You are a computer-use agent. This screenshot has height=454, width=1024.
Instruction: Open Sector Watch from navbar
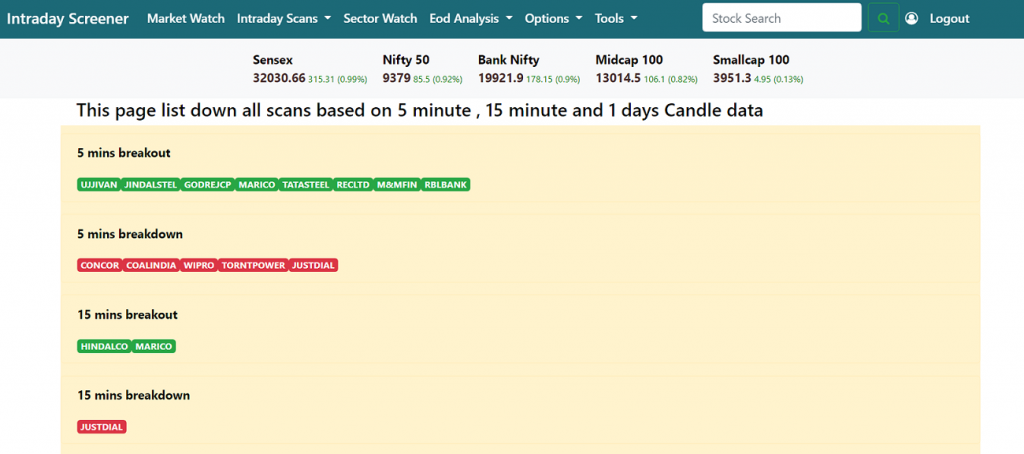(380, 18)
